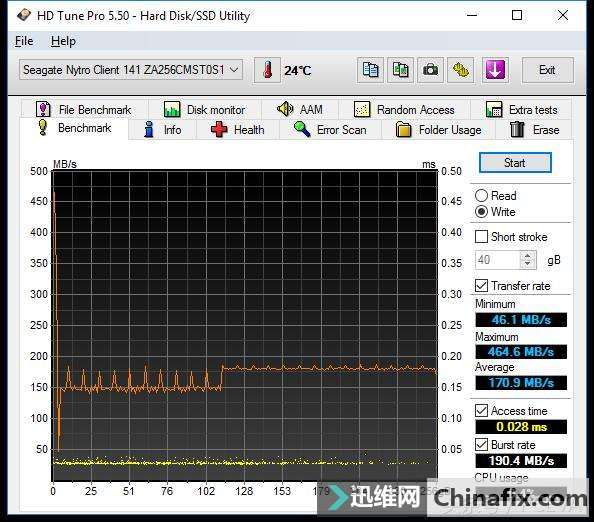
Task: Increase short stroke value with up arrow
Action: click(x=528, y=255)
